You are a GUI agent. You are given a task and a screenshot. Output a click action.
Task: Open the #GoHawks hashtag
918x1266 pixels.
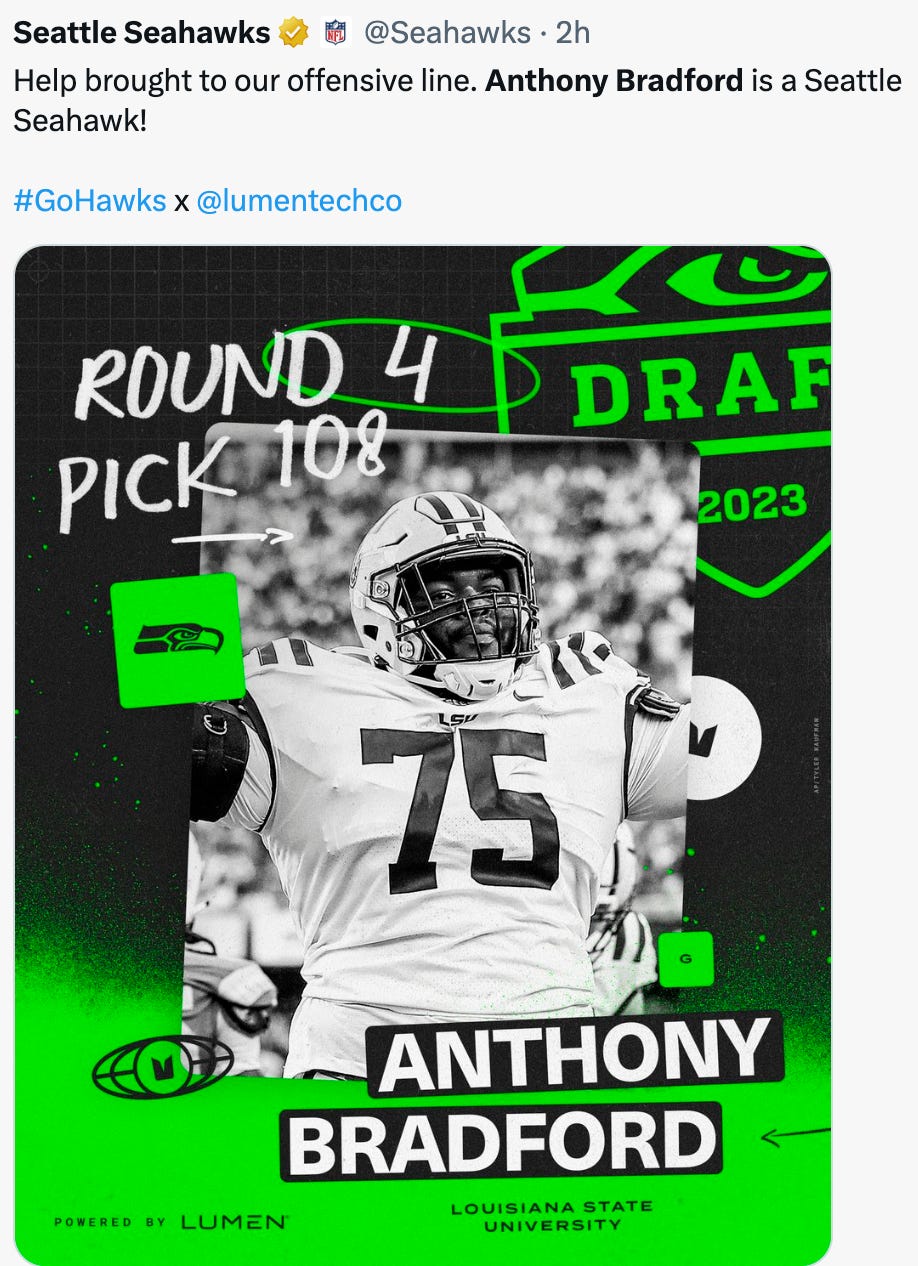point(90,201)
